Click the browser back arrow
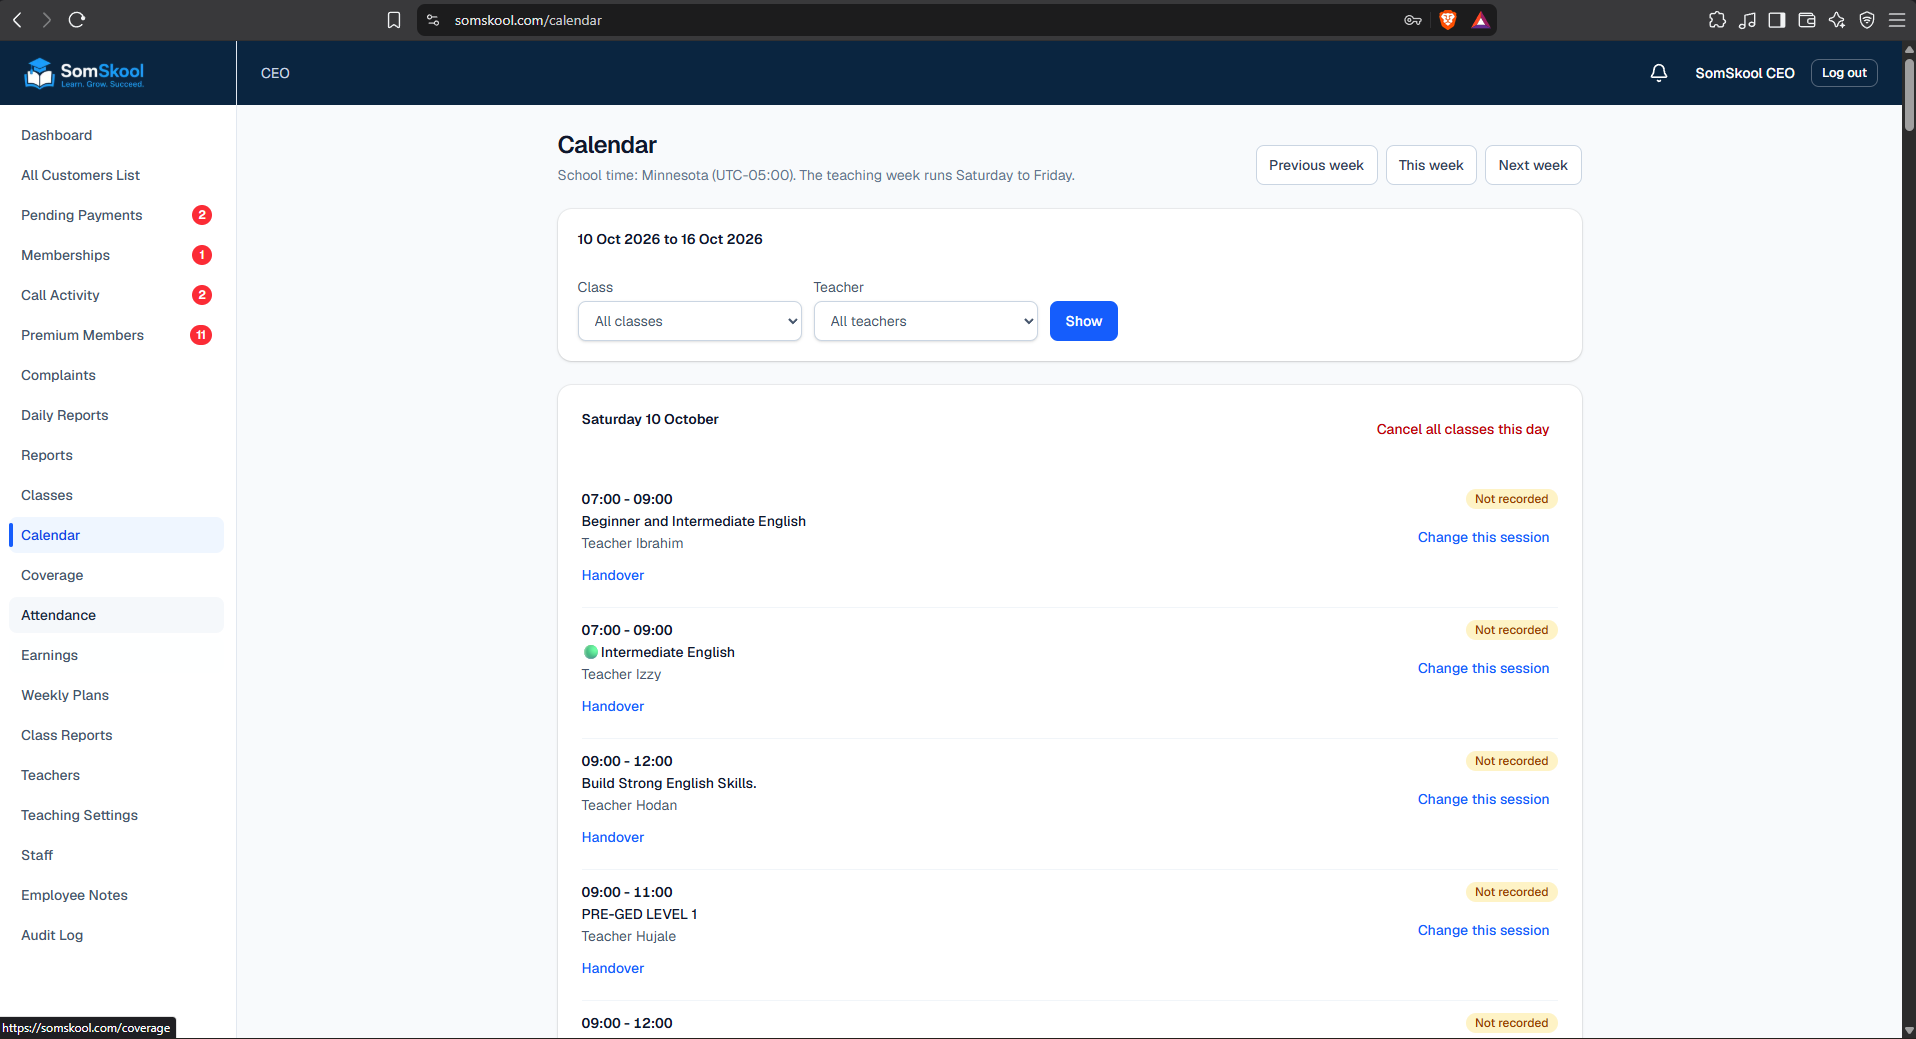Viewport: 1916px width, 1039px height. (17, 20)
